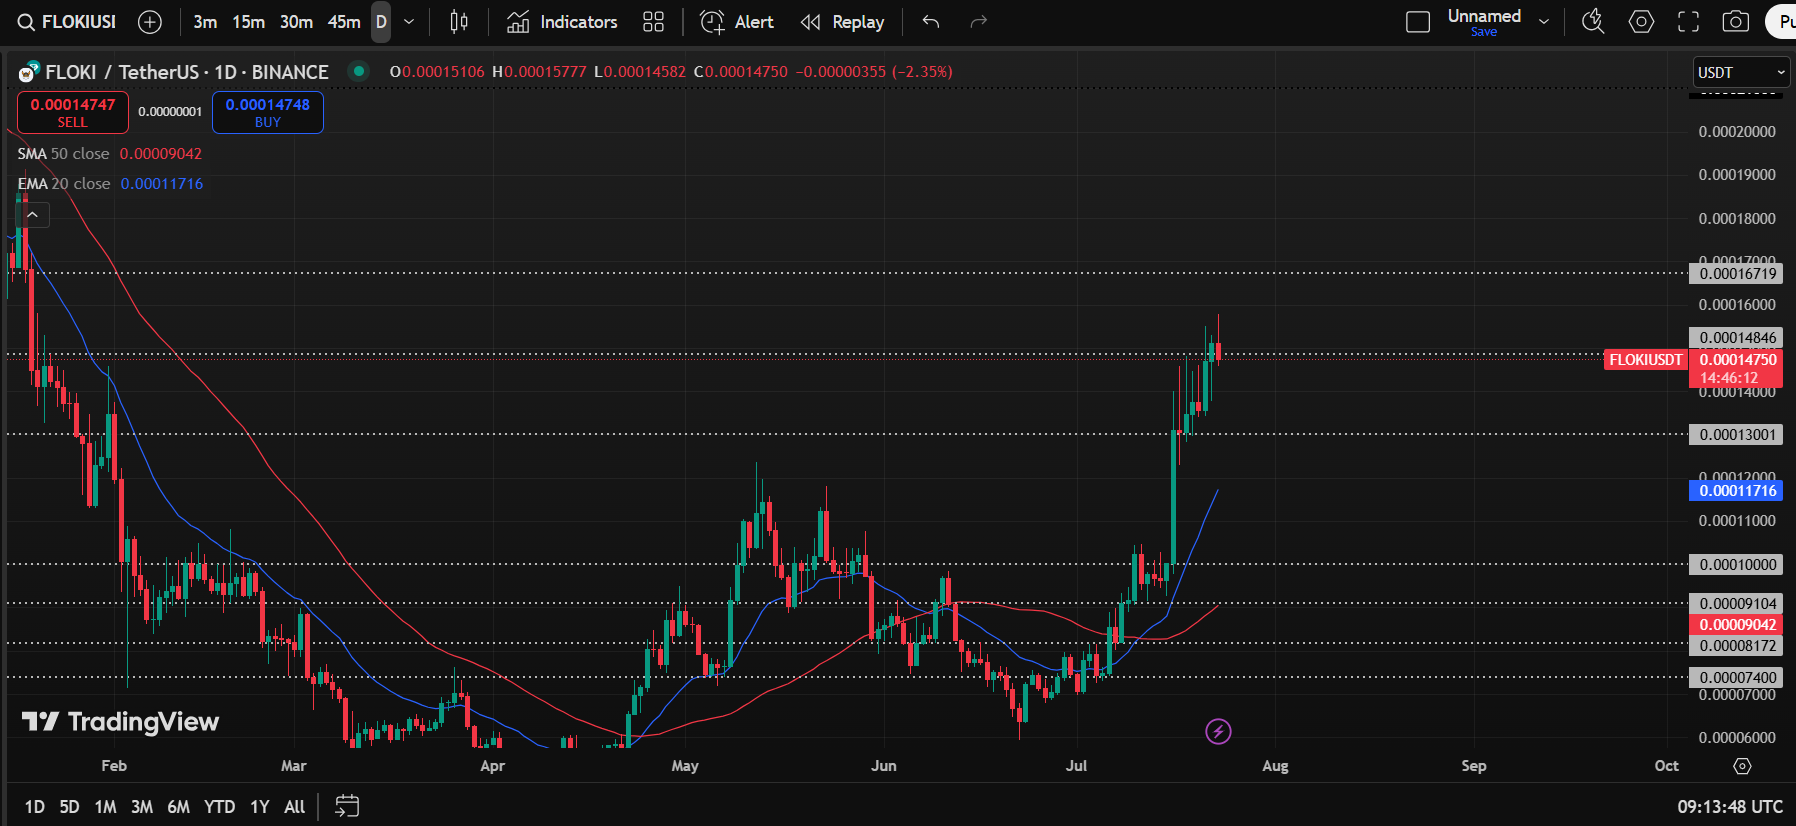1796x826 pixels.
Task: Switch to 45m timeframe
Action: tap(344, 22)
